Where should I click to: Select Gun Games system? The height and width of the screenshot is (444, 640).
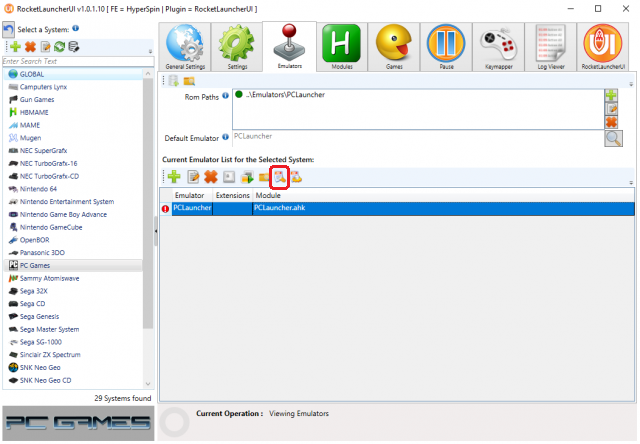click(73, 100)
